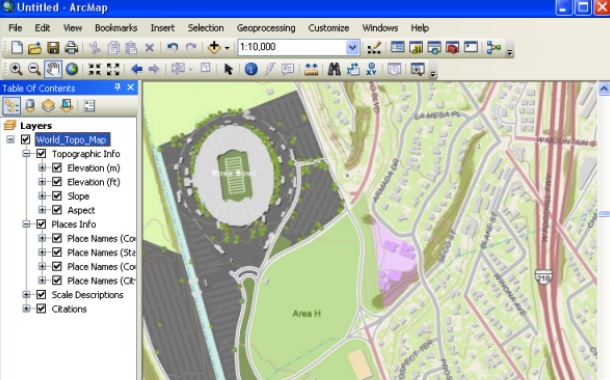Click the 1:10,000 scale input field
The height and width of the screenshot is (380, 610).
[292, 47]
